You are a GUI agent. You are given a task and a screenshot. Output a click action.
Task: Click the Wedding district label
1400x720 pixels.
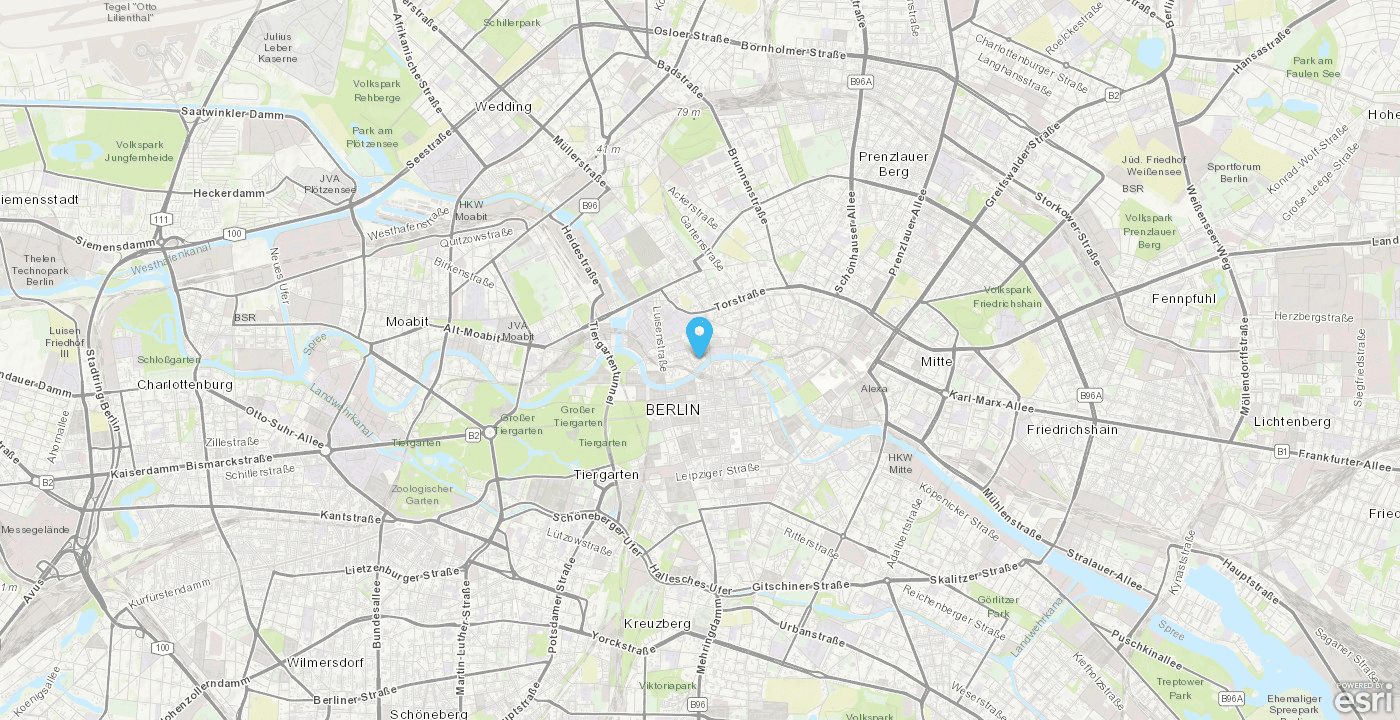[503, 106]
